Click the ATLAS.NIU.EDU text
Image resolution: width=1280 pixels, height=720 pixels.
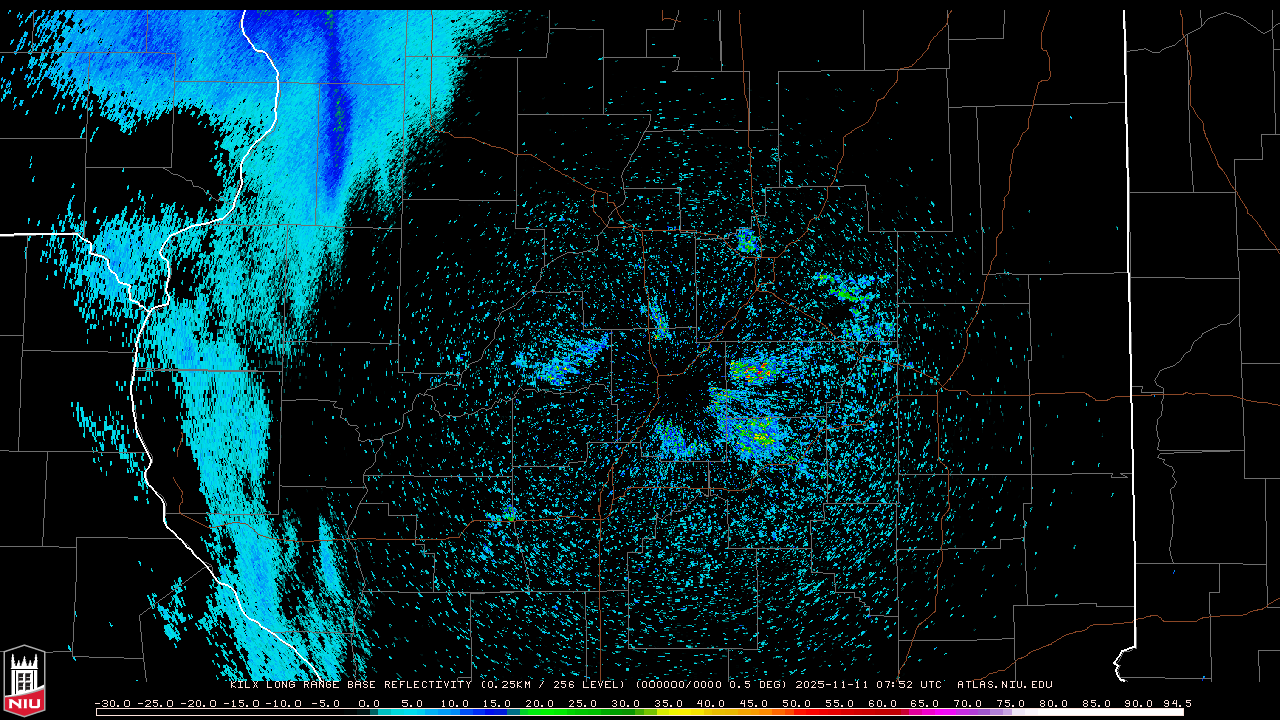1005,685
